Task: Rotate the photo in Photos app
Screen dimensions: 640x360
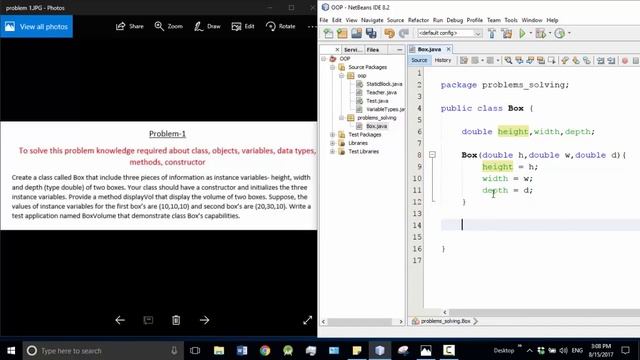Action: coord(280,27)
